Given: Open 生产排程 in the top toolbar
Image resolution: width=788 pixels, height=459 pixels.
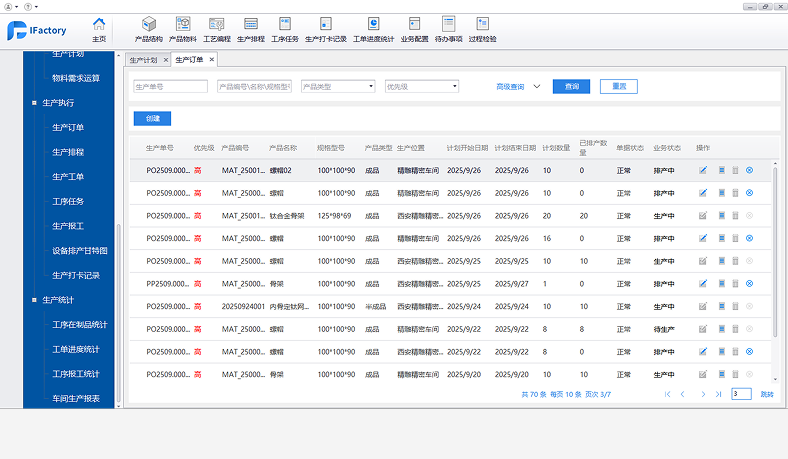Looking at the screenshot, I should [251, 29].
